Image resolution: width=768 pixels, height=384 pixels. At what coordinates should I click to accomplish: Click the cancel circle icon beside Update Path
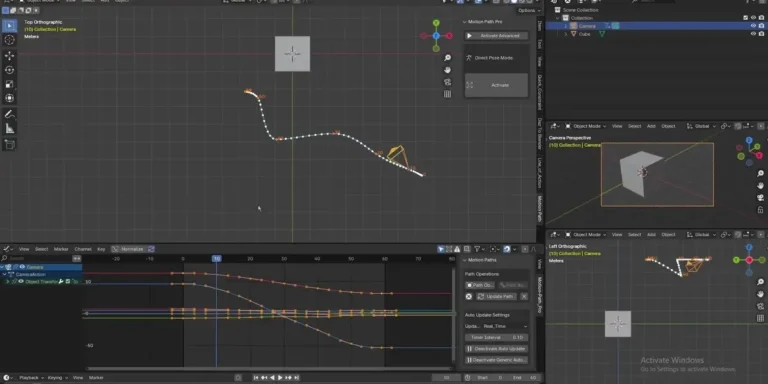point(469,297)
